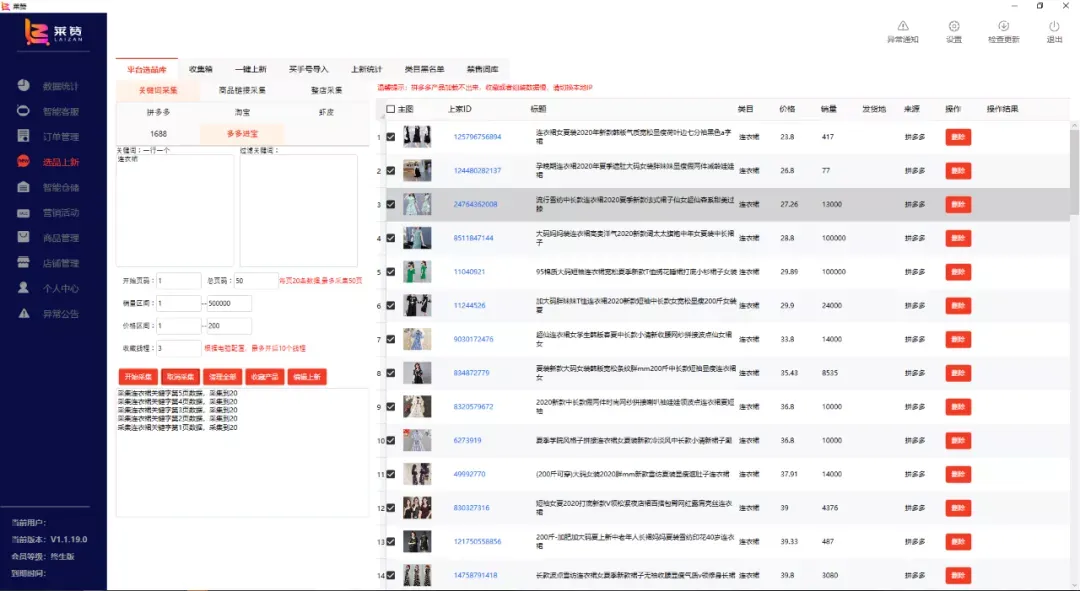The image size is (1080, 591).
Task: Switch to the 一键上新 tab
Action: [251, 69]
